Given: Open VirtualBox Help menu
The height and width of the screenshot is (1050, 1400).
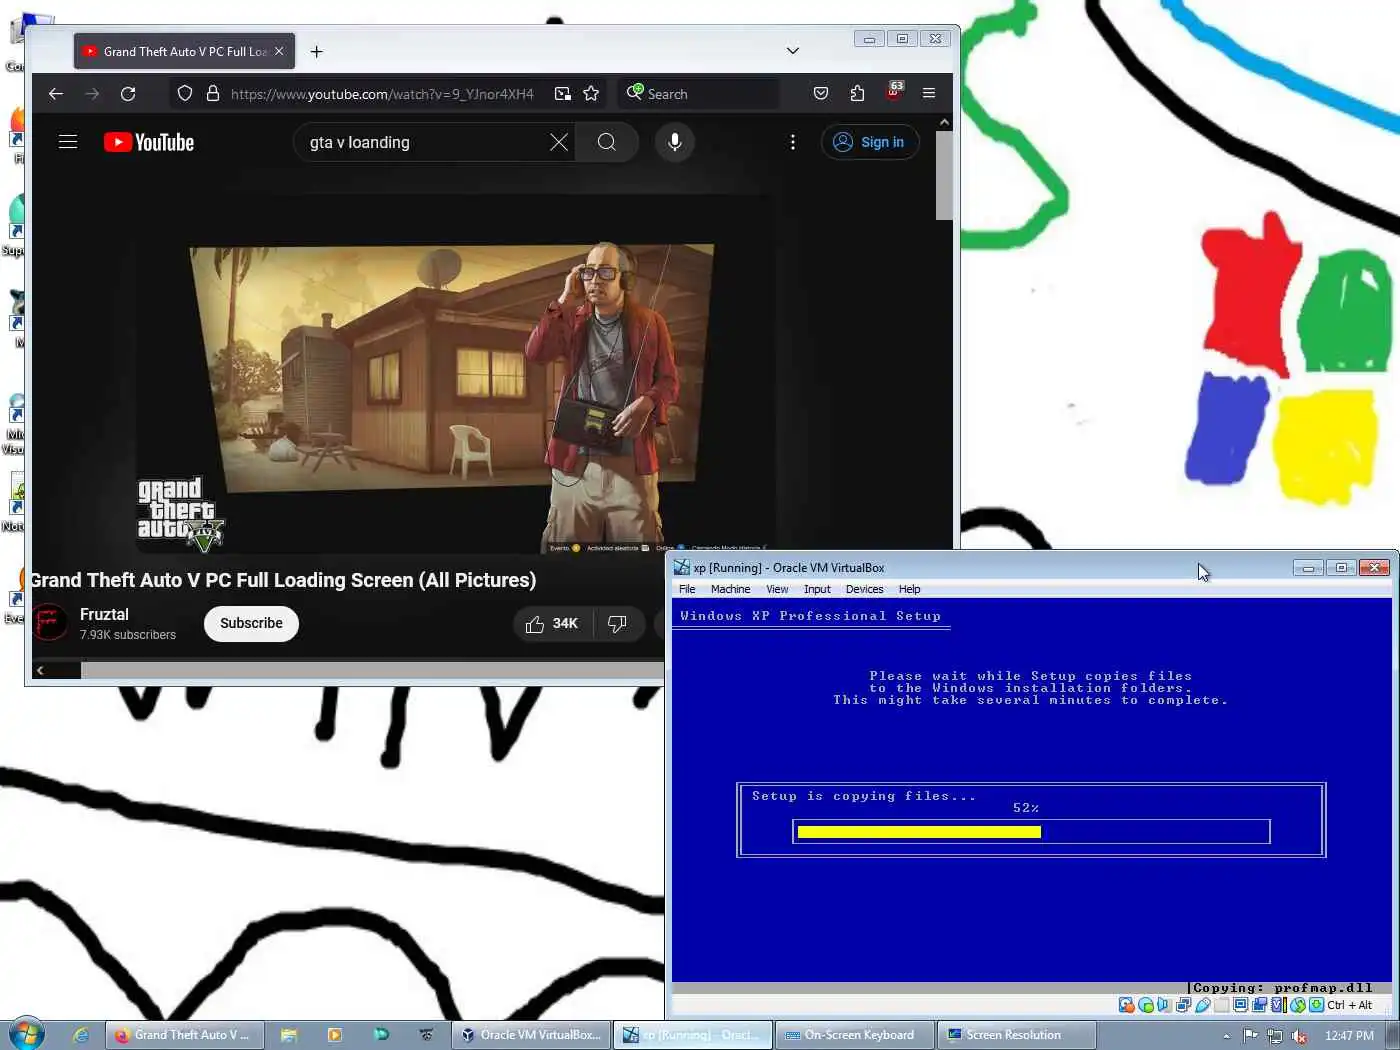Looking at the screenshot, I should click(x=909, y=589).
